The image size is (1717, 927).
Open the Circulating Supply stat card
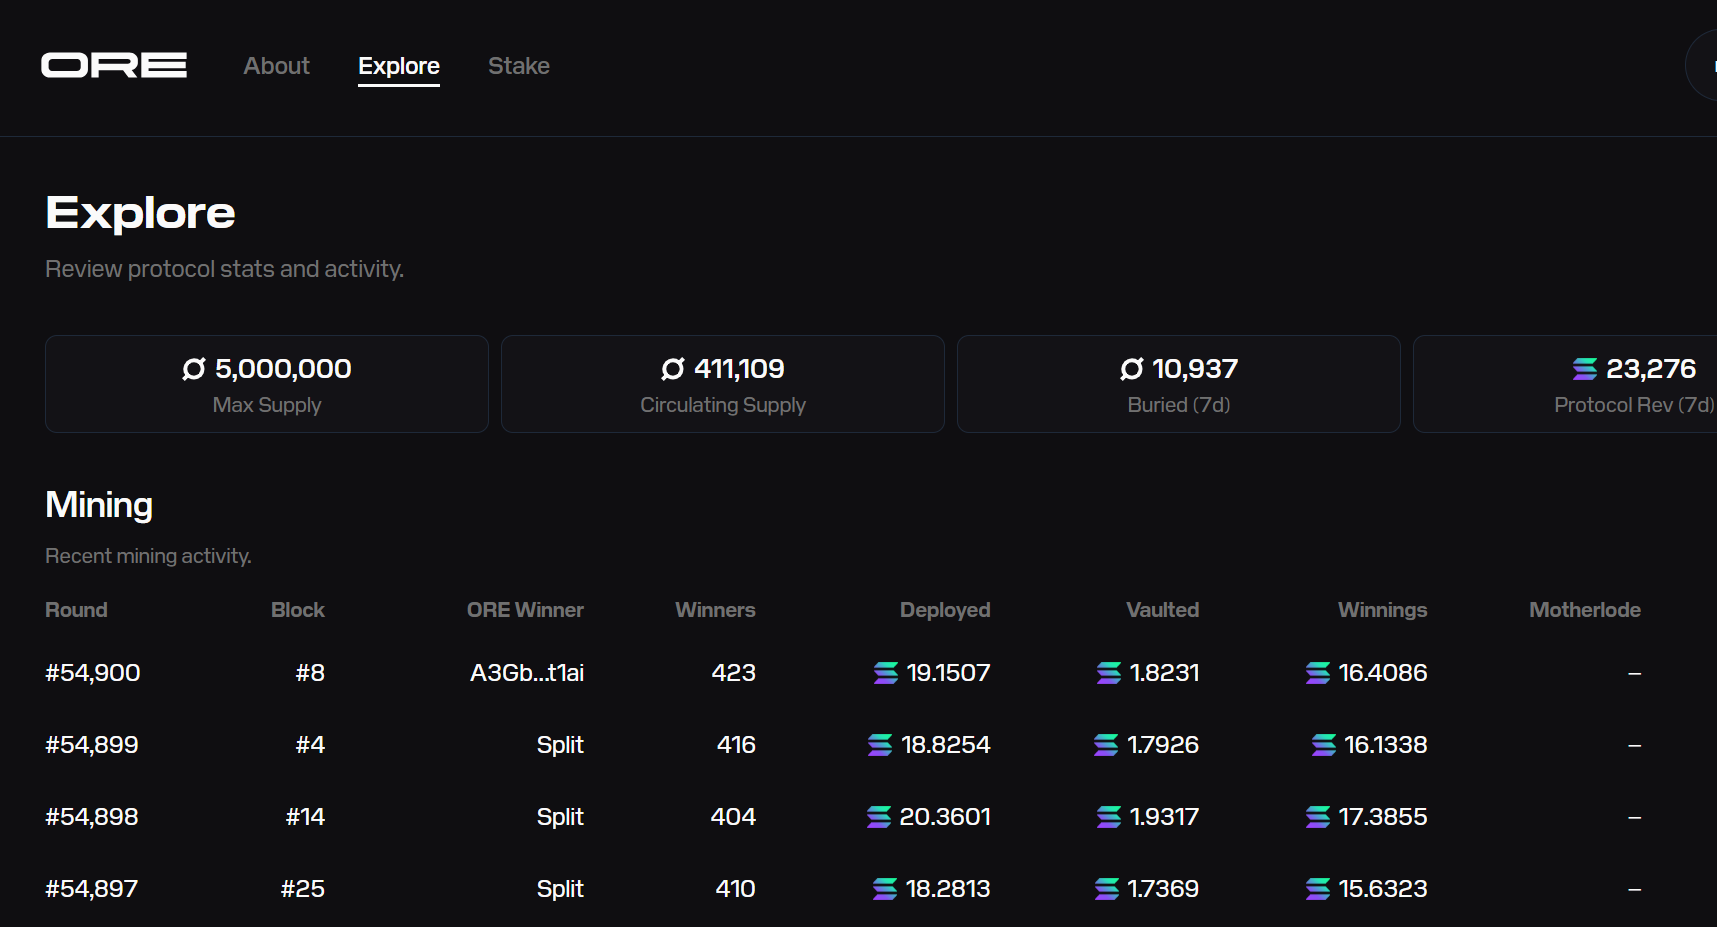coord(723,384)
